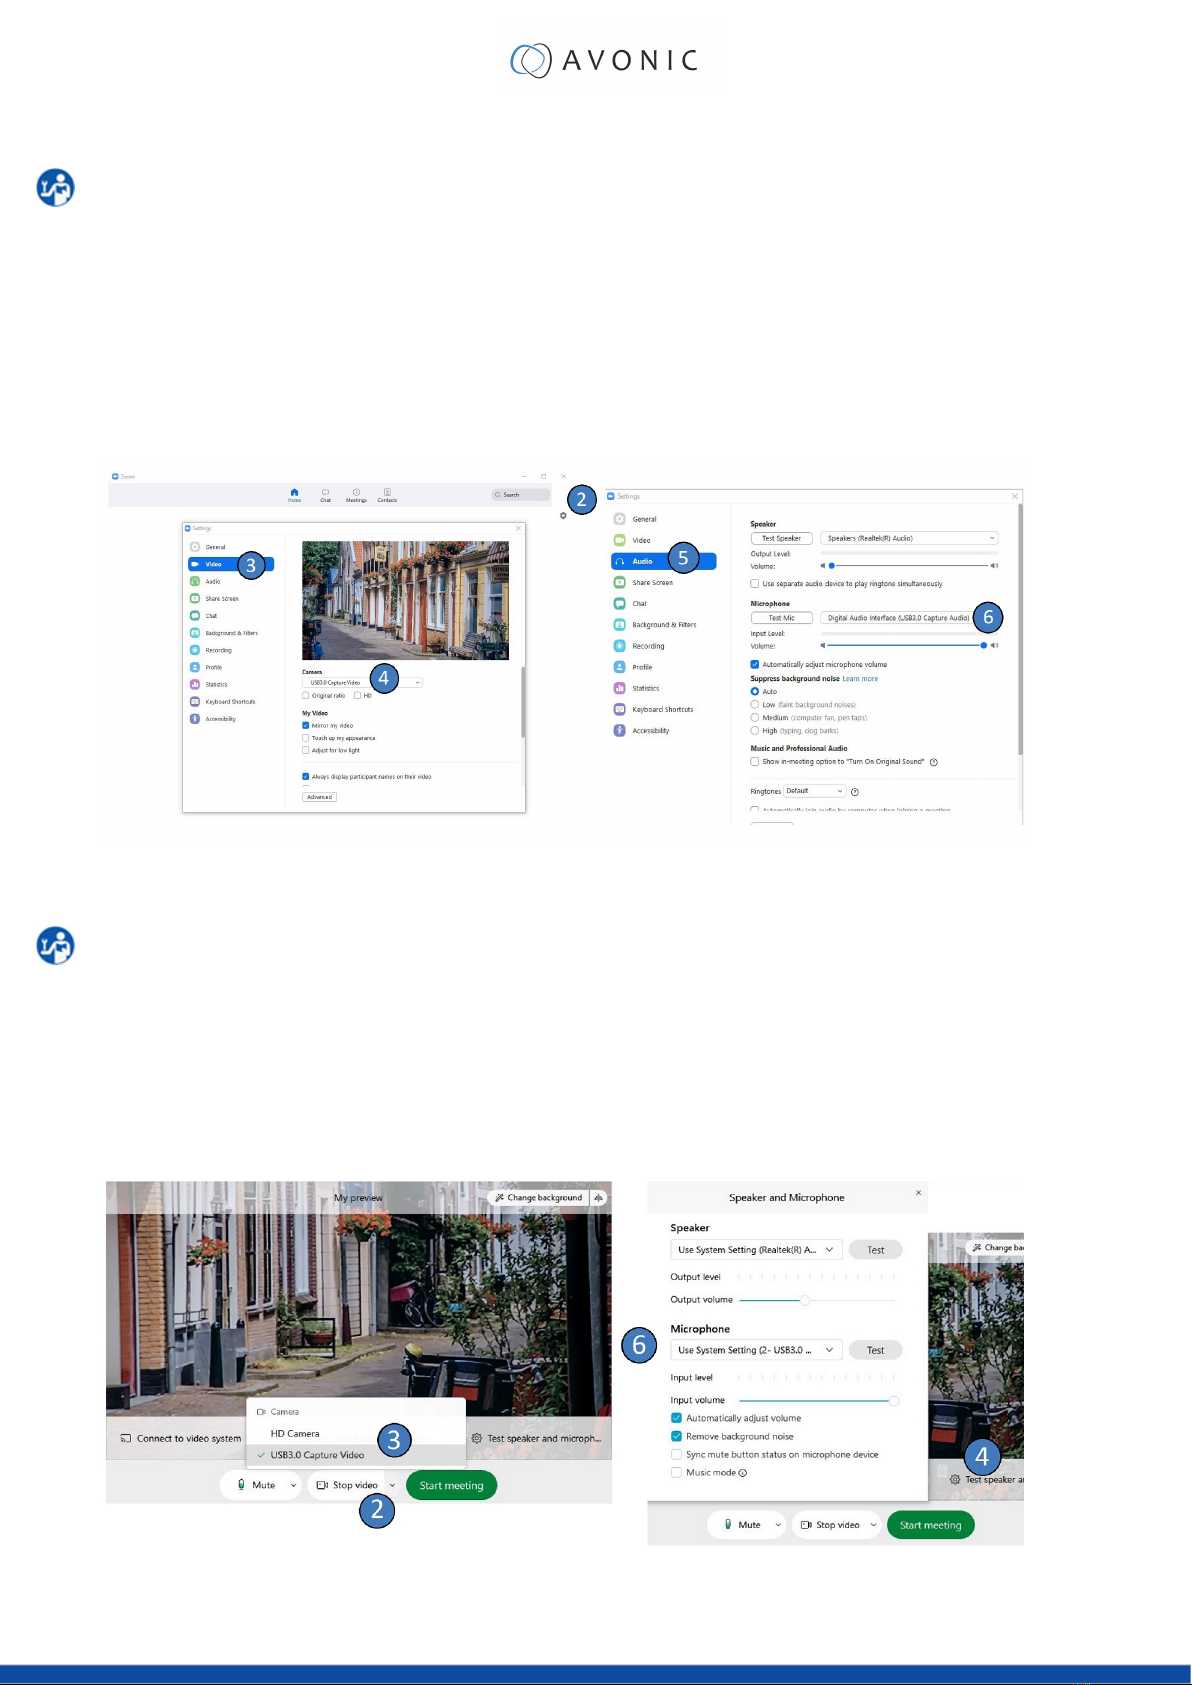Toggle Mirror my video checkbox
The height and width of the screenshot is (1685, 1192).
click(306, 725)
